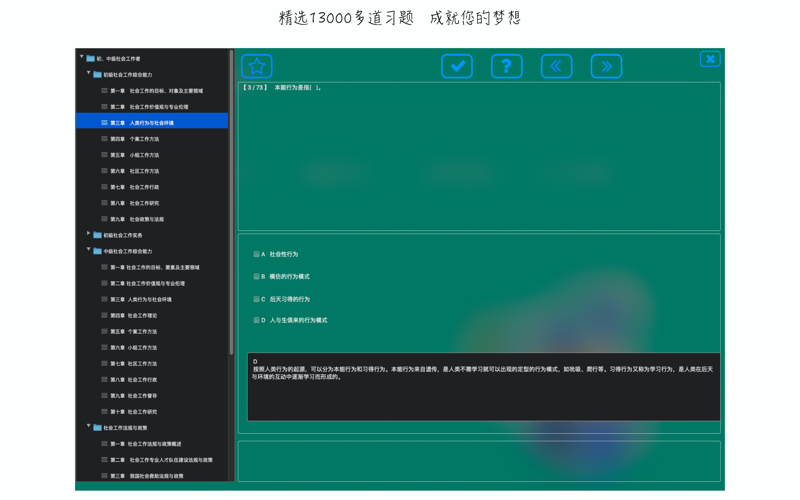Screen dimensions: 800x500
Task: Bookmark this question with the star icon
Action: click(257, 66)
